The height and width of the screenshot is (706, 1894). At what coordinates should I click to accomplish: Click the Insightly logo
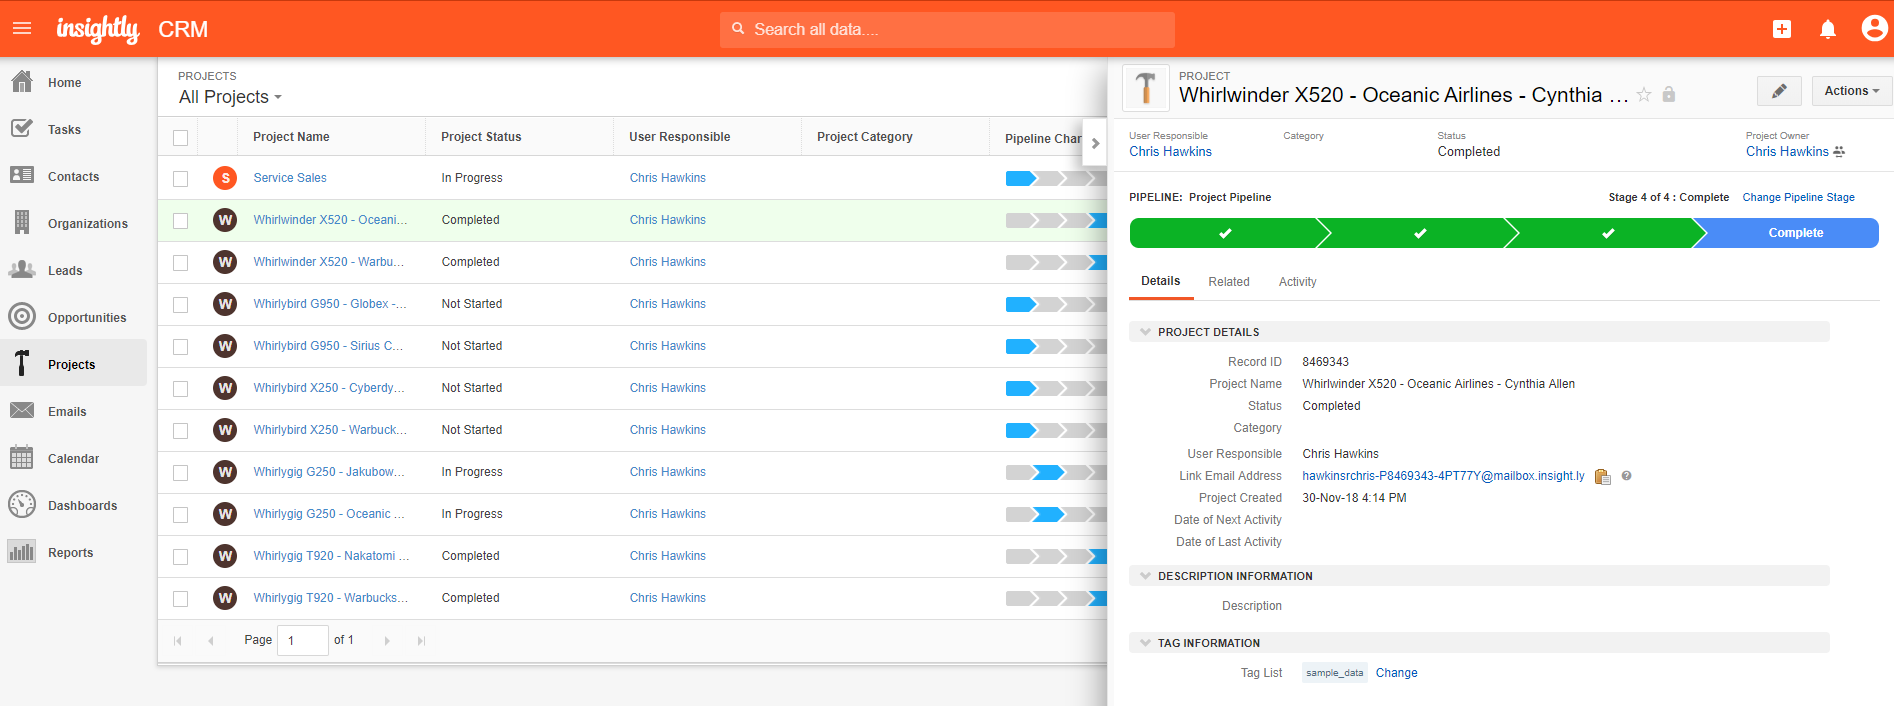tap(98, 29)
